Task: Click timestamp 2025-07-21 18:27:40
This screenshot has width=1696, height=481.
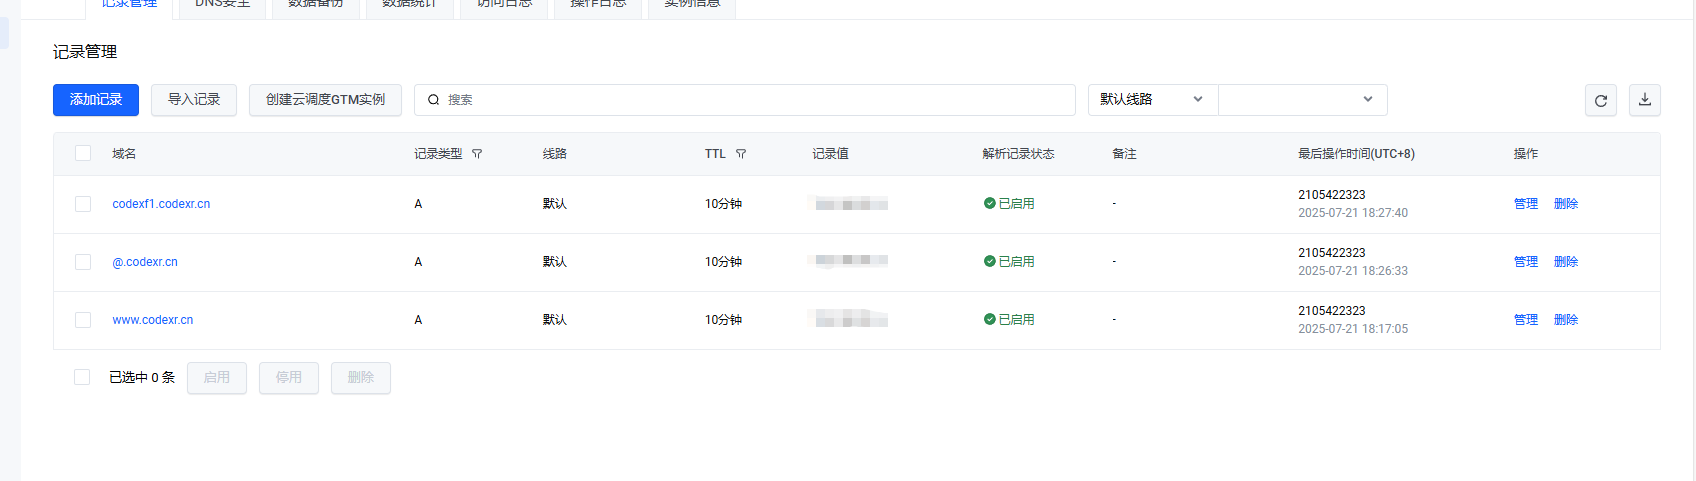Action: pyautogui.click(x=1353, y=213)
